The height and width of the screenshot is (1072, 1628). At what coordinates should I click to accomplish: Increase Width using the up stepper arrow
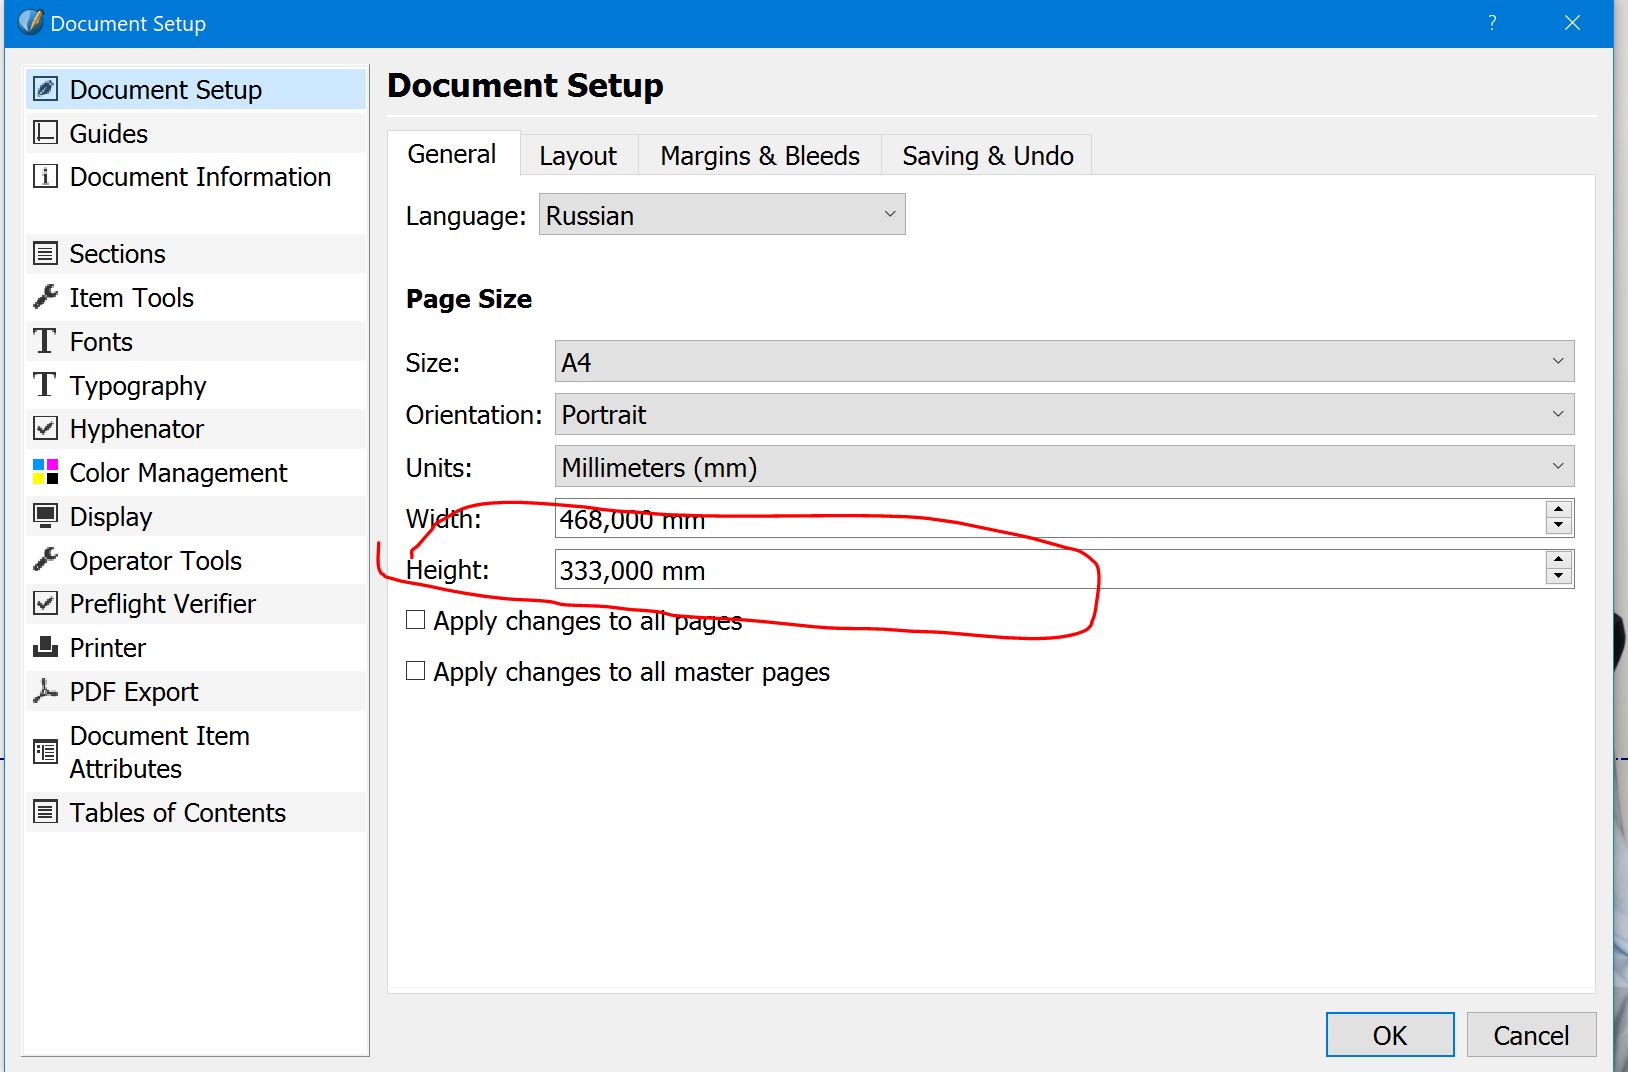pyautogui.click(x=1558, y=510)
